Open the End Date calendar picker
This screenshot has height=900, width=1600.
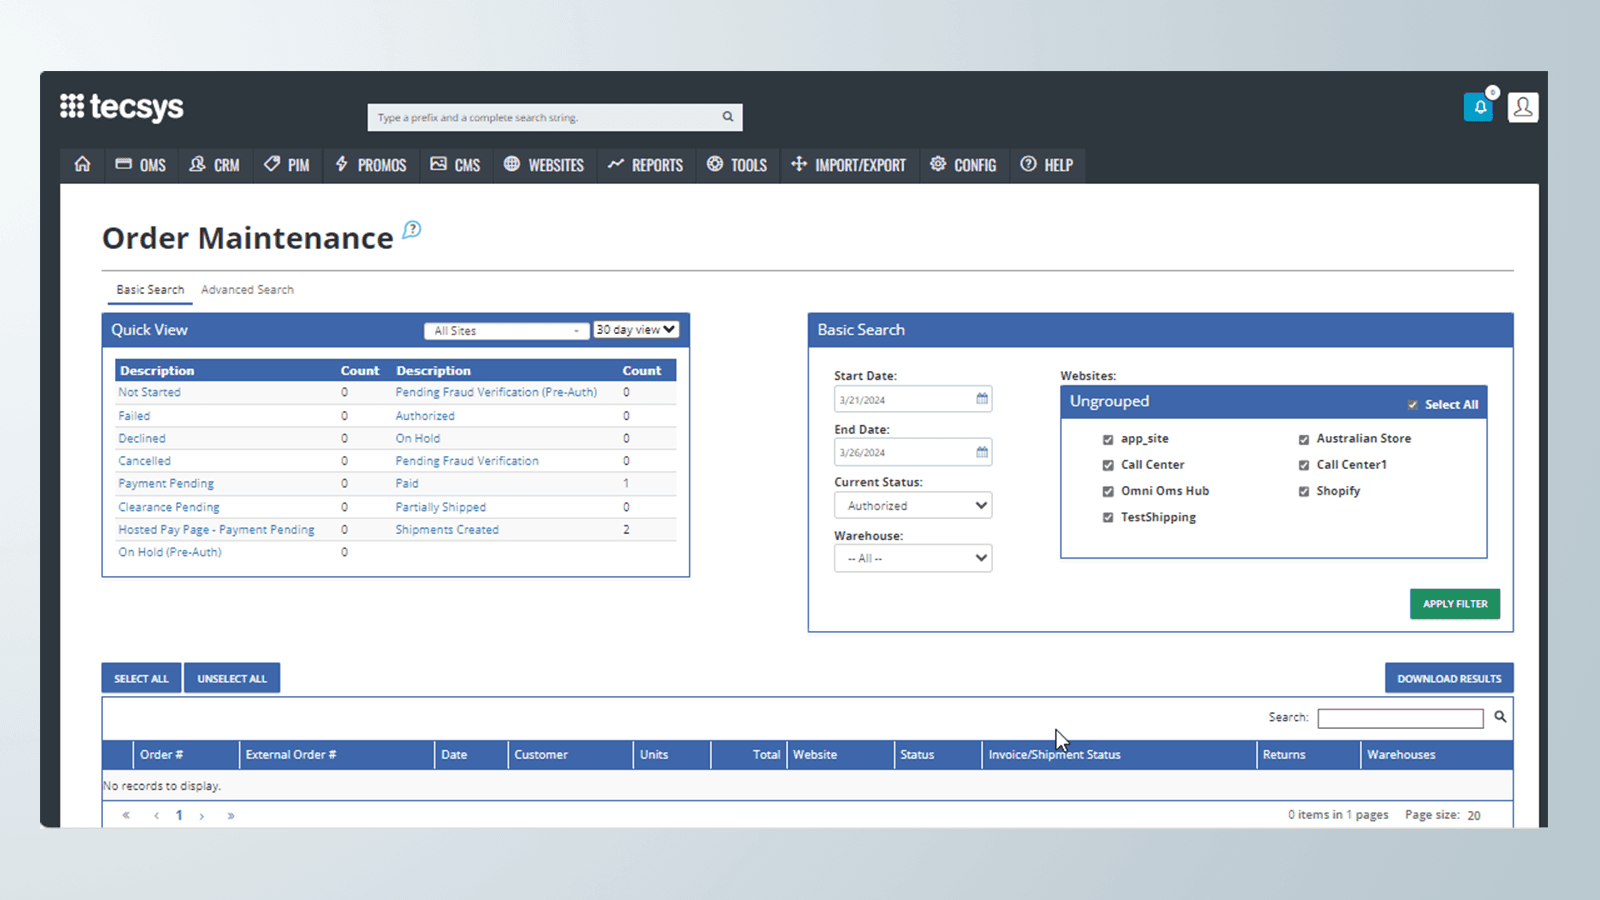982,452
